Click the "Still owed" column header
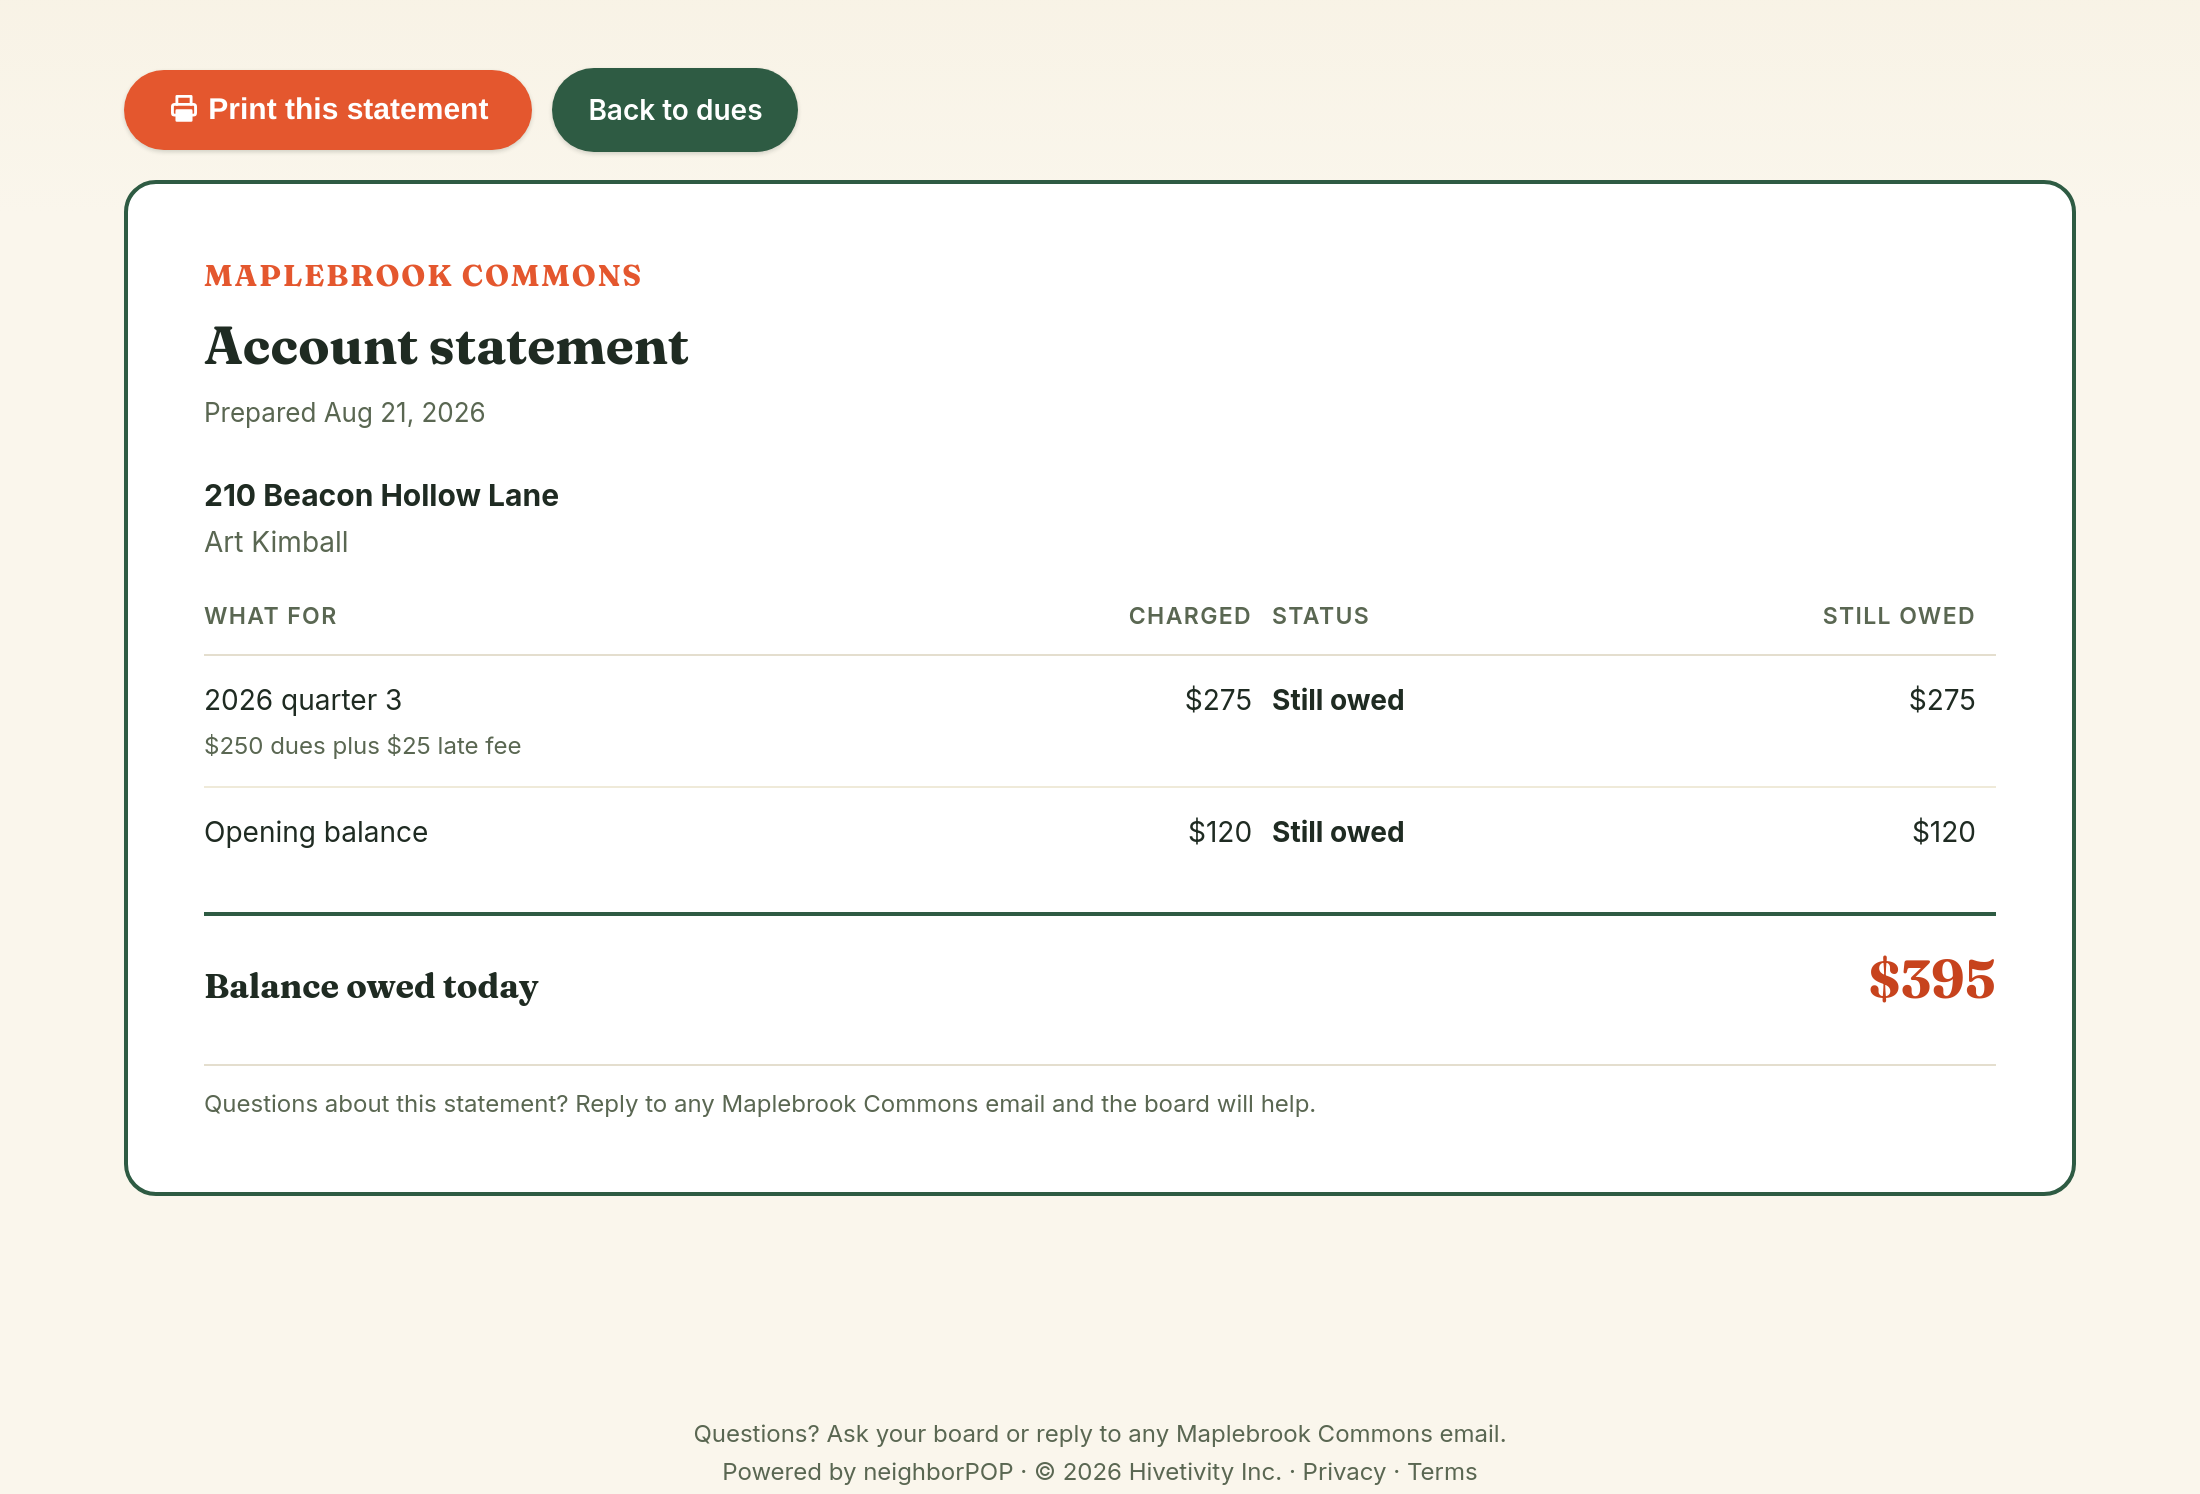This screenshot has height=1494, width=2200. (1898, 616)
